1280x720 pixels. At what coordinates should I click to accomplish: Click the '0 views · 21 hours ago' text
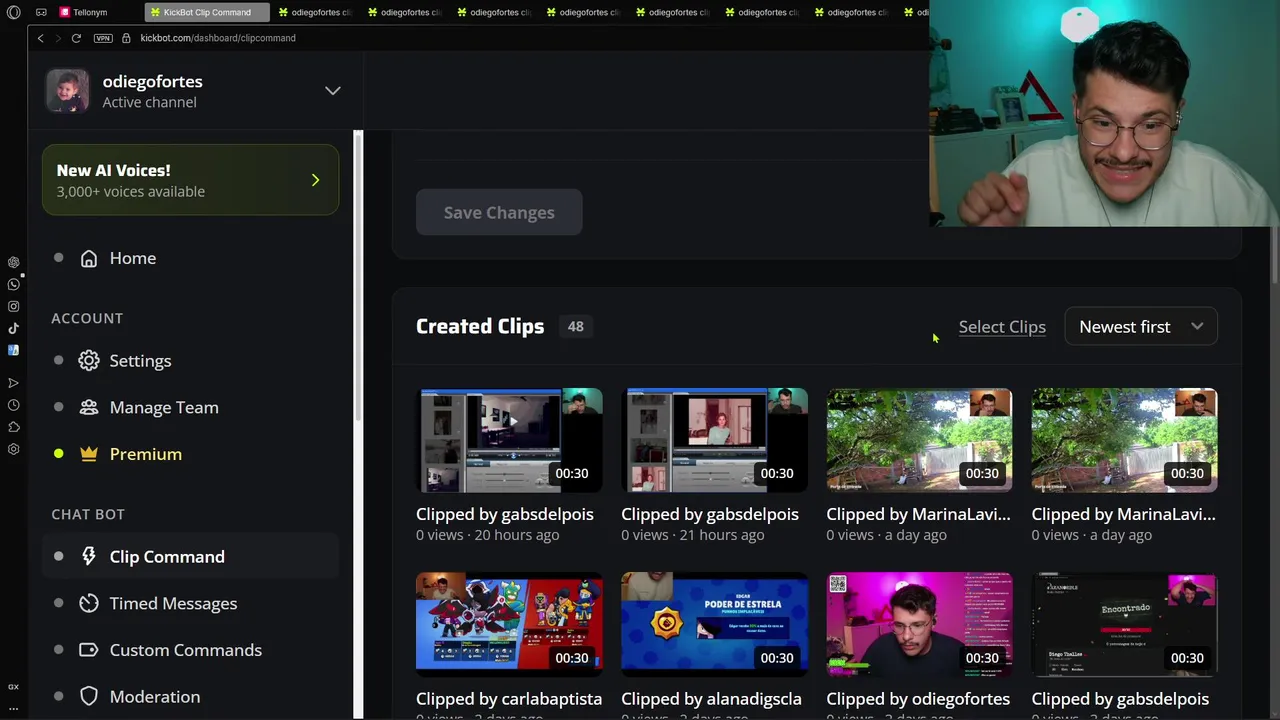692,535
